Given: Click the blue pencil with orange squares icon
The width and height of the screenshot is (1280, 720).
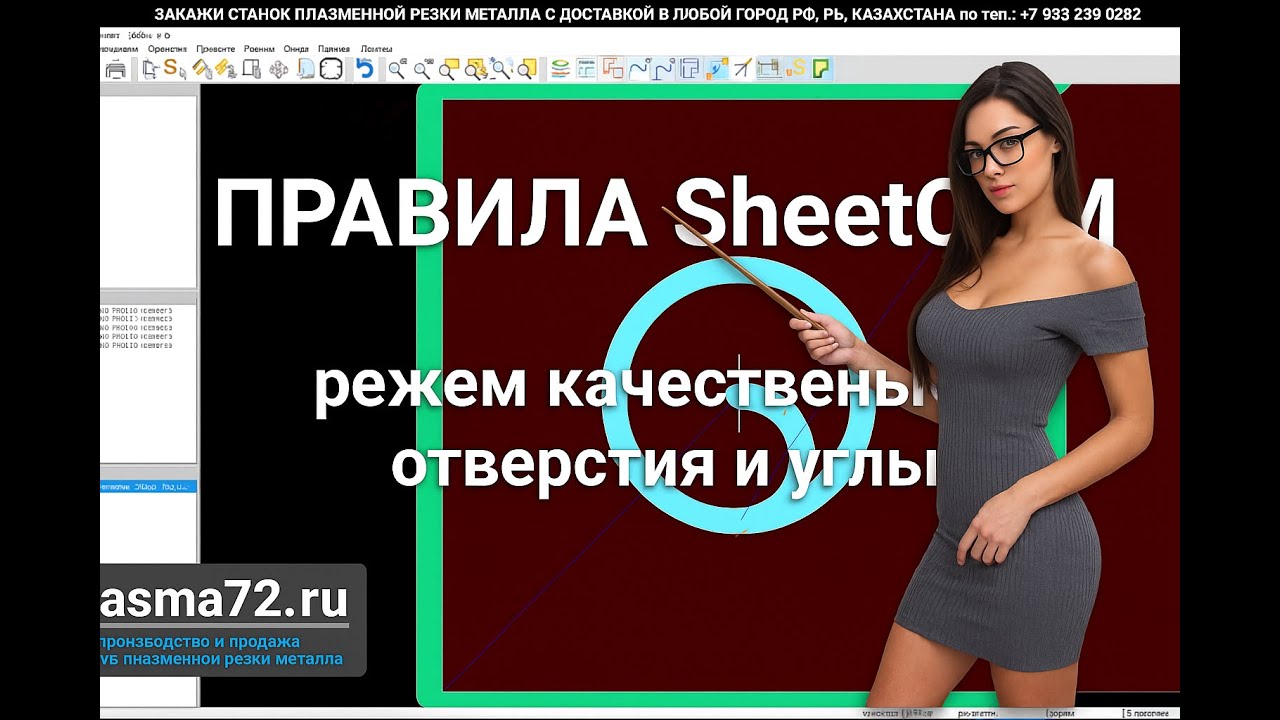Looking at the screenshot, I should [x=717, y=69].
